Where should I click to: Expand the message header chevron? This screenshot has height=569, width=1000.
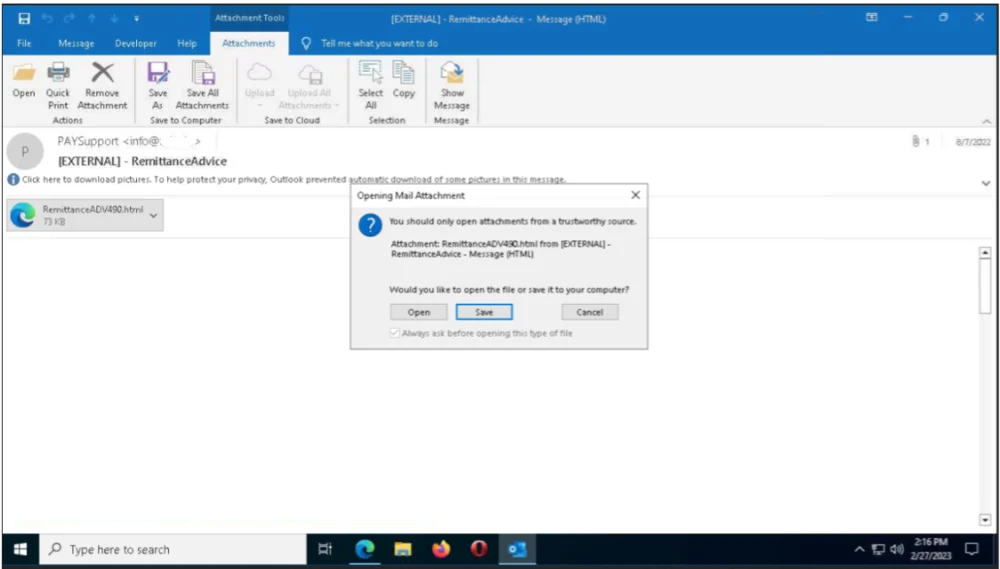point(986,184)
